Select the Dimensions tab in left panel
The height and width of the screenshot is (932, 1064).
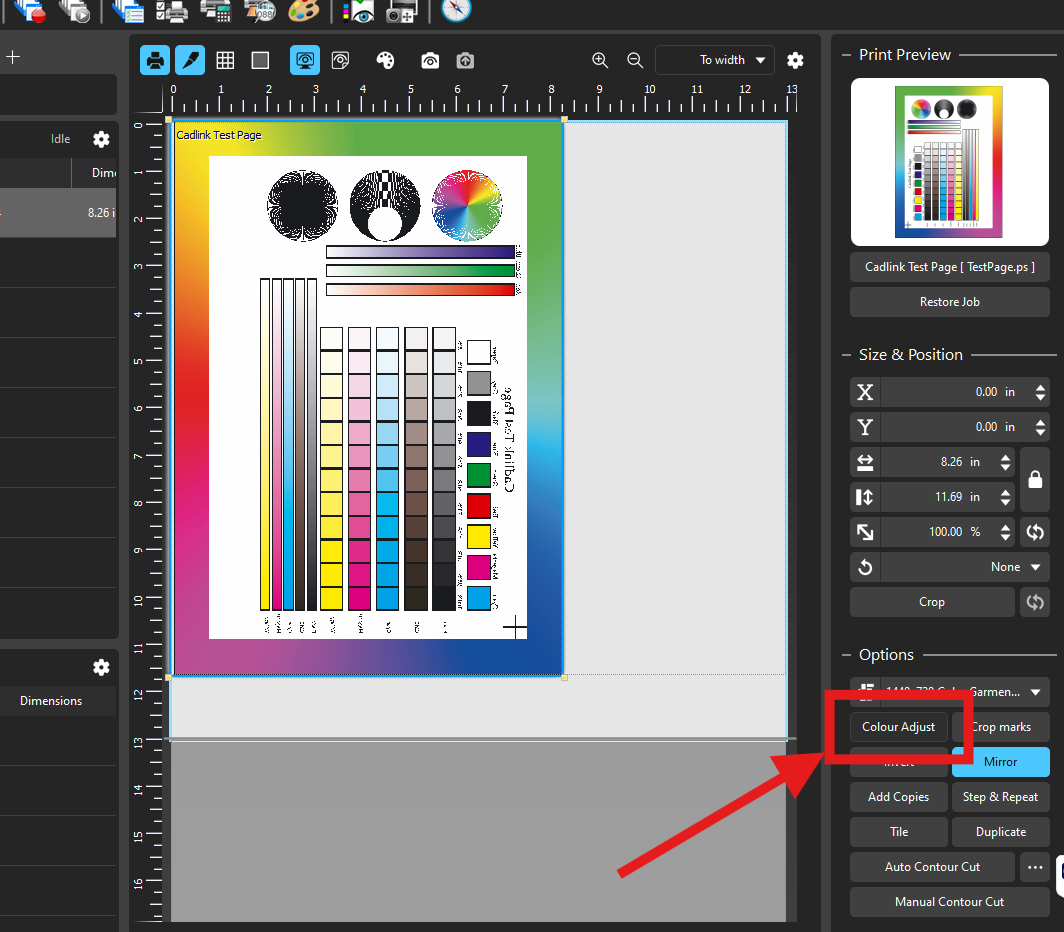tap(51, 701)
